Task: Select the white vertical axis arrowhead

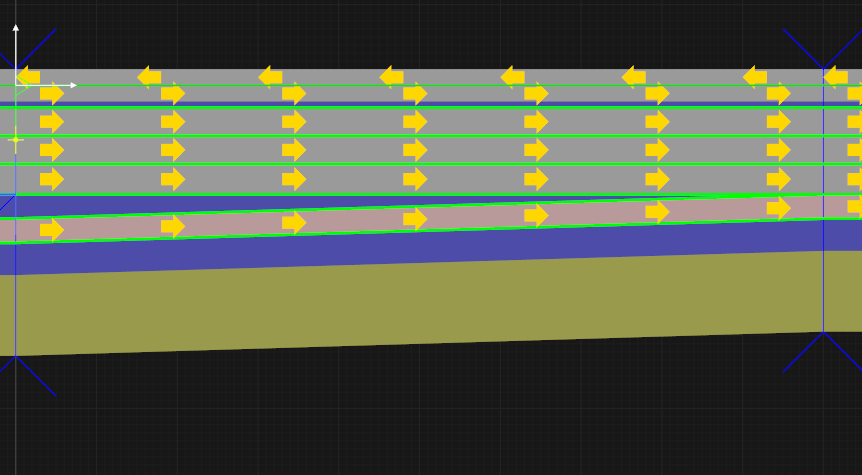Action: [16, 28]
